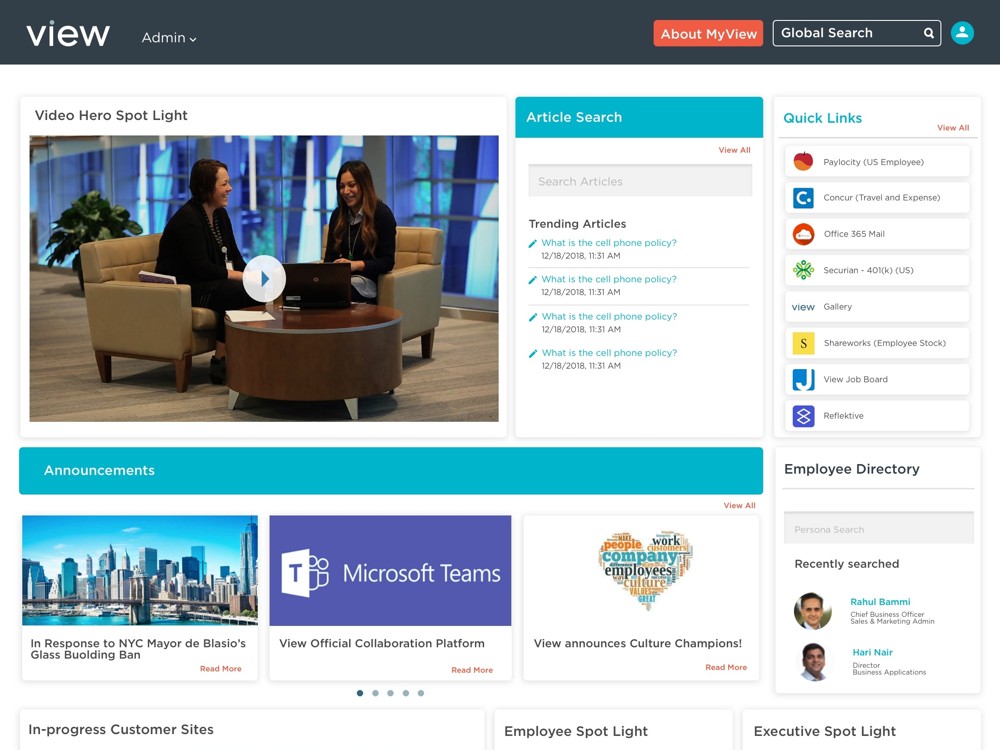Open Hari Nair profile link
The height and width of the screenshot is (750, 1000).
pyautogui.click(x=872, y=652)
